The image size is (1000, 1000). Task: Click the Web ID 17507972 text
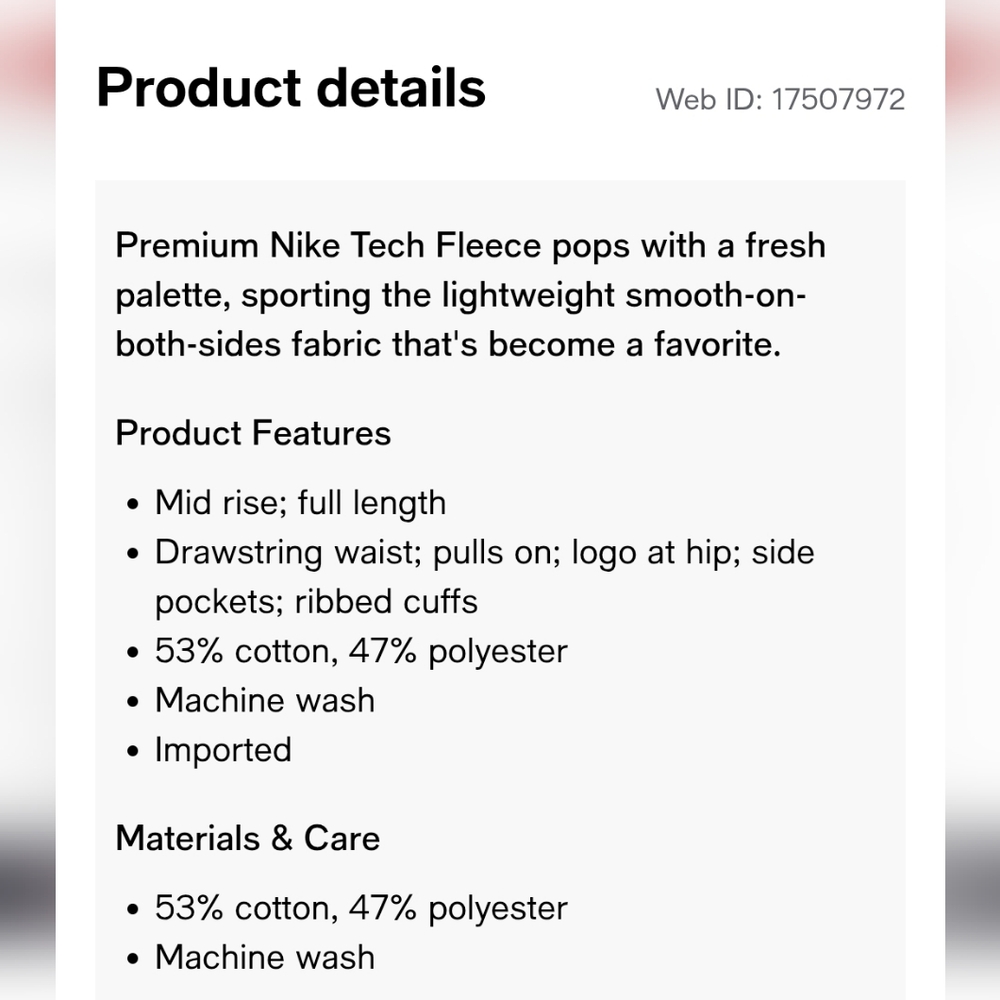pyautogui.click(x=780, y=100)
